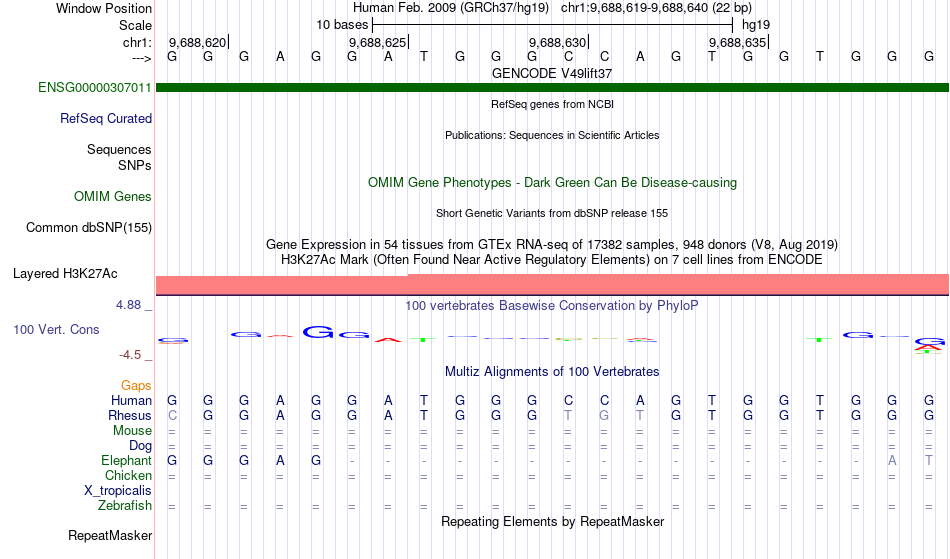This screenshot has width=950, height=559.
Task: Click the Elephant T base in last column
Action: click(x=929, y=461)
